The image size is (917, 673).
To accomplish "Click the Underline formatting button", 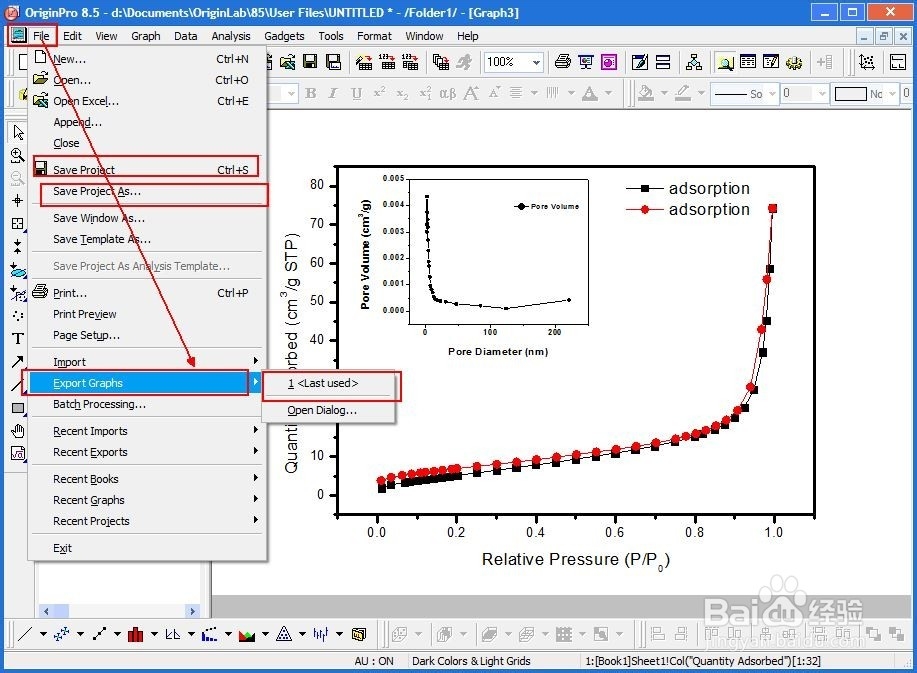I will pos(356,93).
